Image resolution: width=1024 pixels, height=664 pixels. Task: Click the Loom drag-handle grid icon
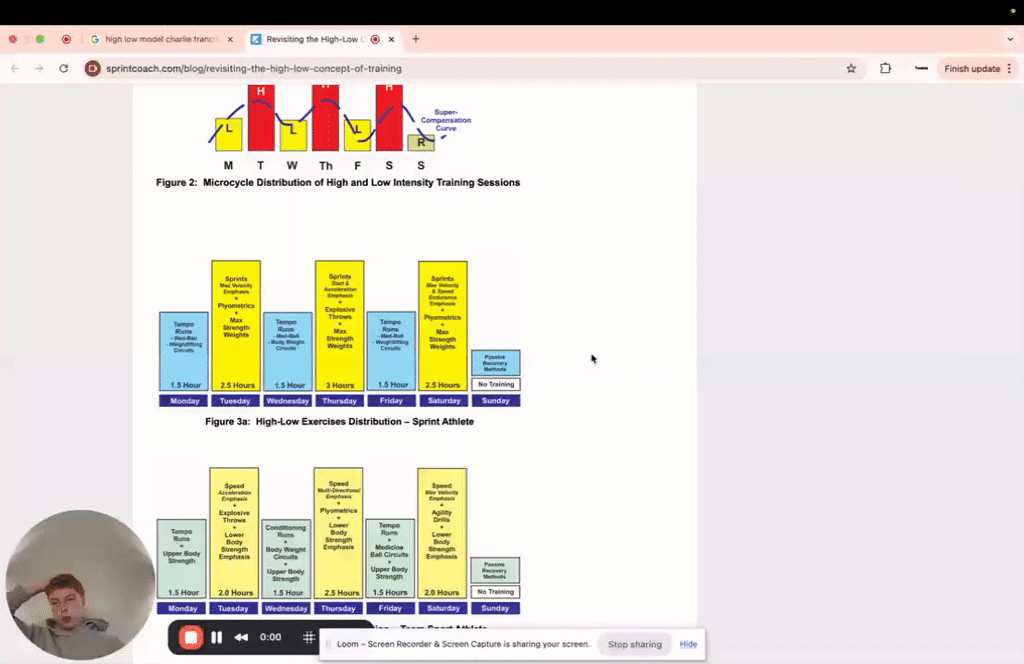[309, 637]
